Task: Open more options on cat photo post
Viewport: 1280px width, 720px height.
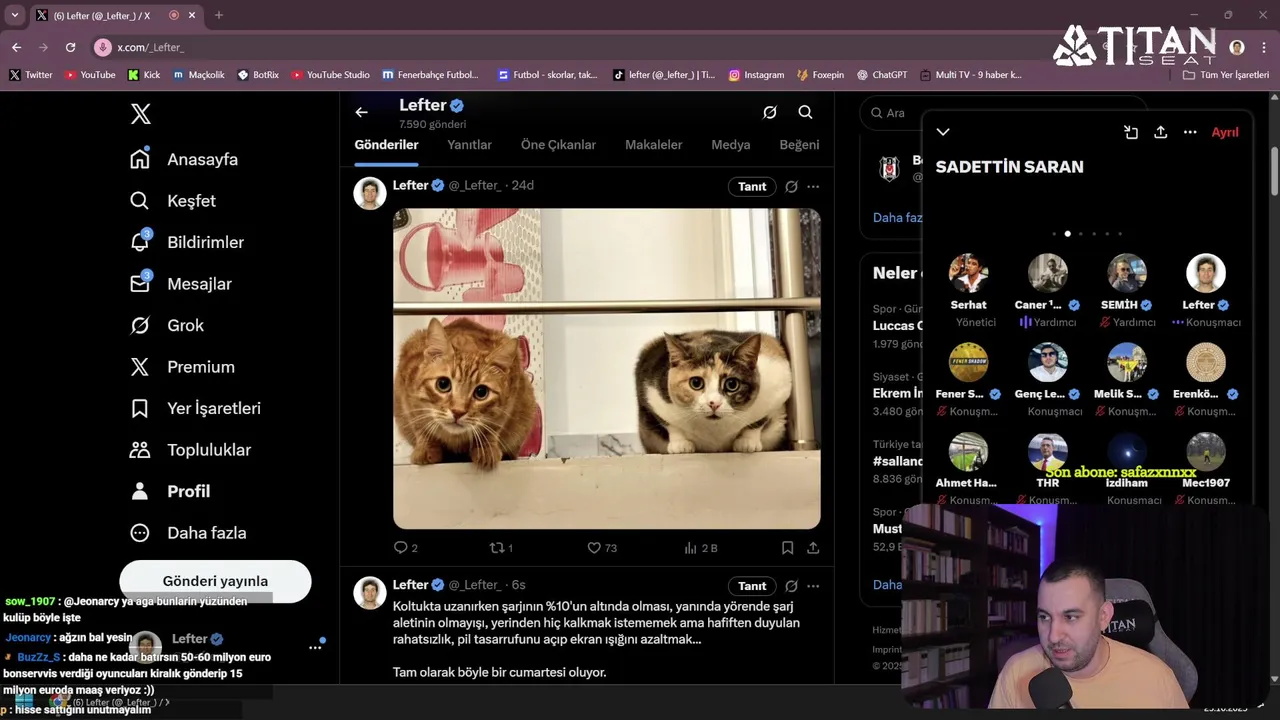Action: [813, 187]
